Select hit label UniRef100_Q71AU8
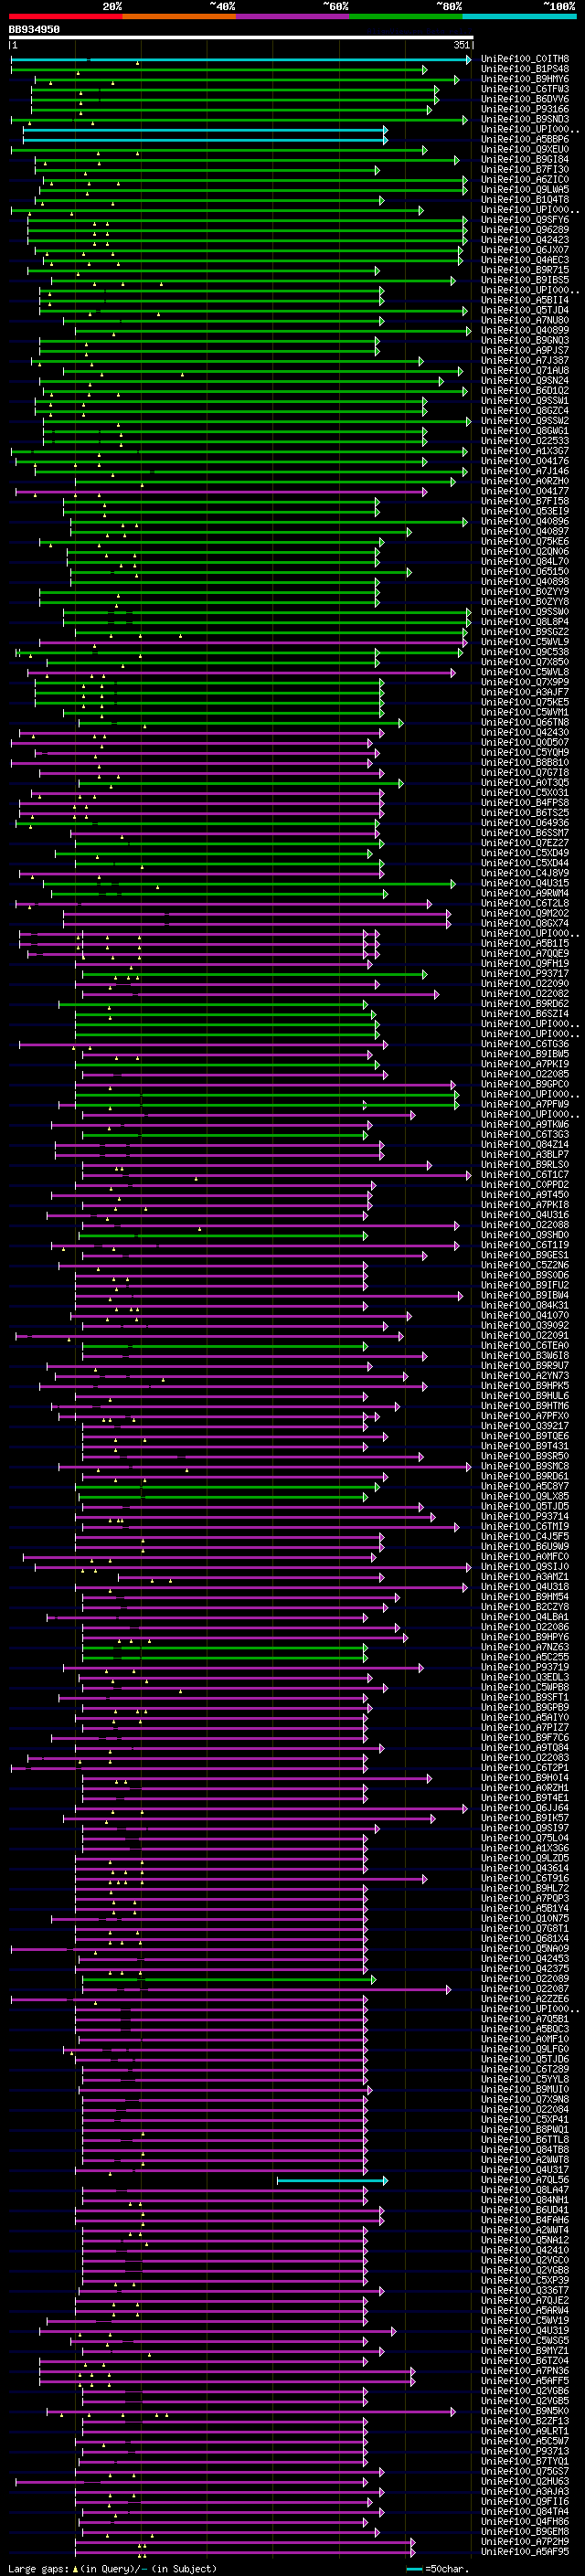The height and width of the screenshot is (2576, 585). (525, 371)
